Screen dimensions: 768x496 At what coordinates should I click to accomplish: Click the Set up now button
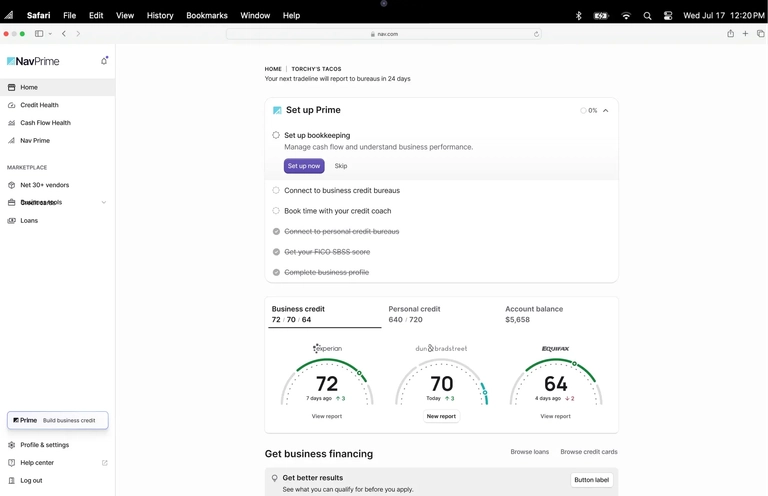point(304,166)
